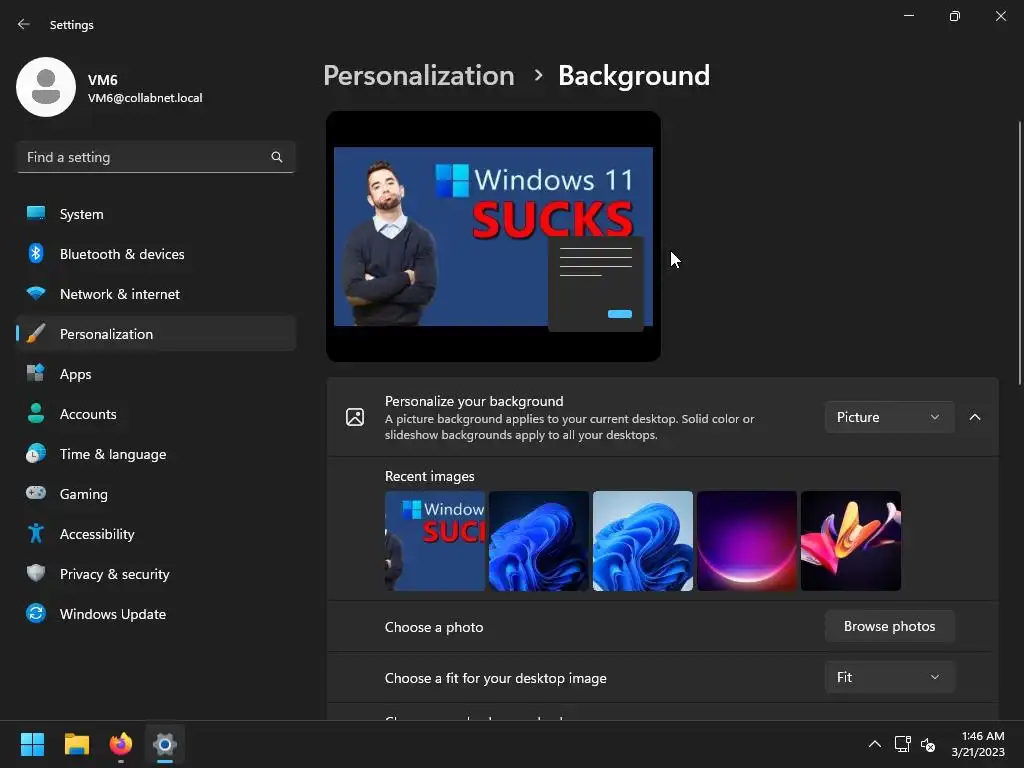Click the Time & language sidebar label
Screen dimensions: 1024x768
pos(113,455)
